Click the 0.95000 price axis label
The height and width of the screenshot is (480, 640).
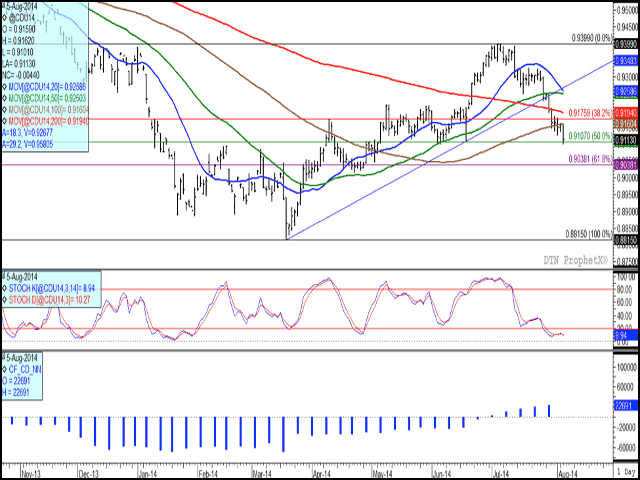629,10
